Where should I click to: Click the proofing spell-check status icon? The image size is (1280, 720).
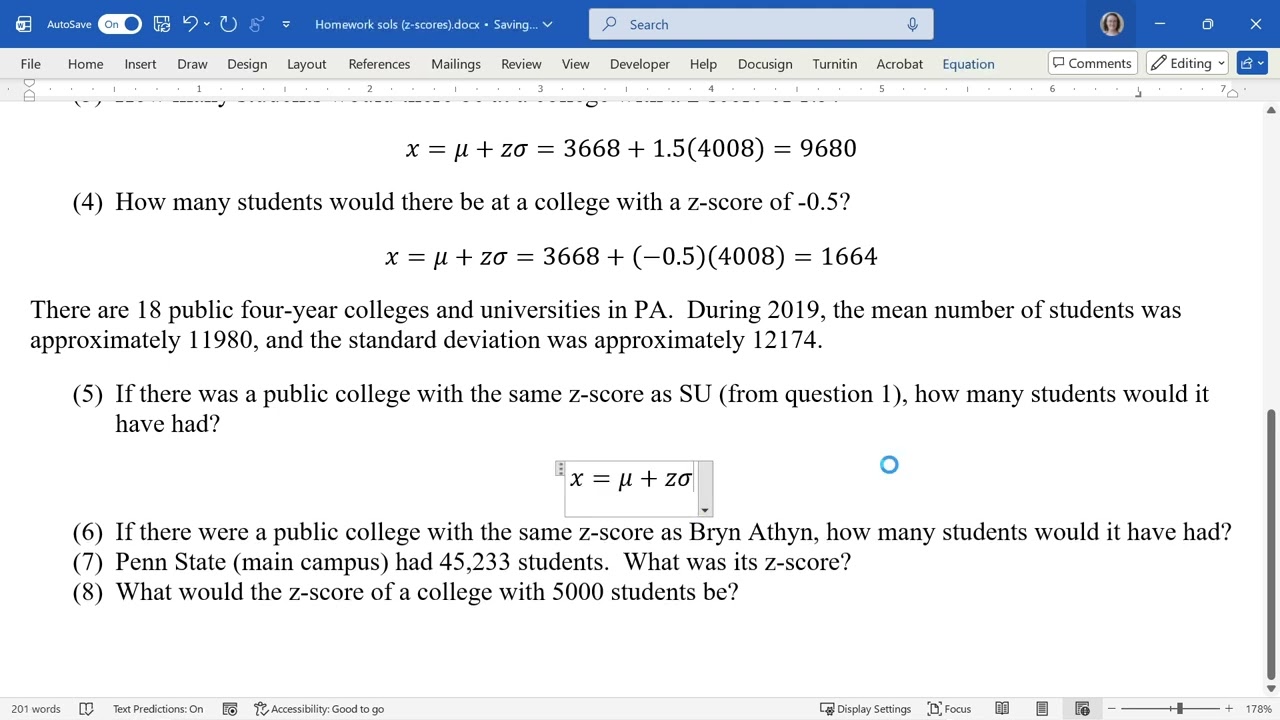click(86, 709)
